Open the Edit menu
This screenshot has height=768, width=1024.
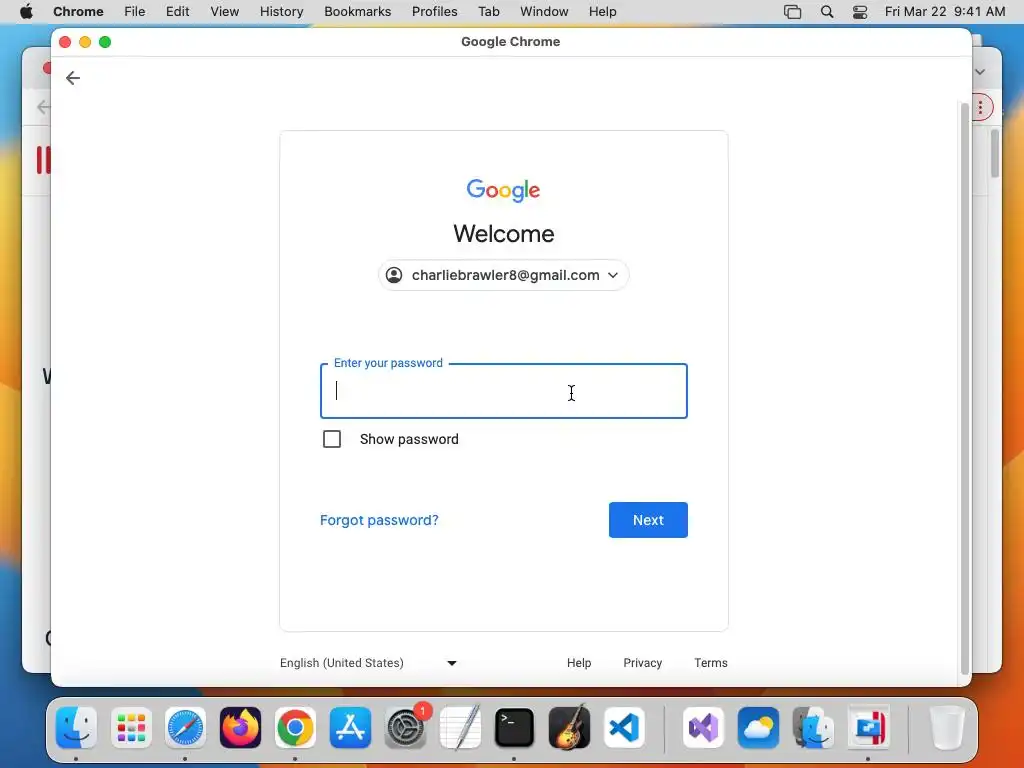pyautogui.click(x=178, y=11)
